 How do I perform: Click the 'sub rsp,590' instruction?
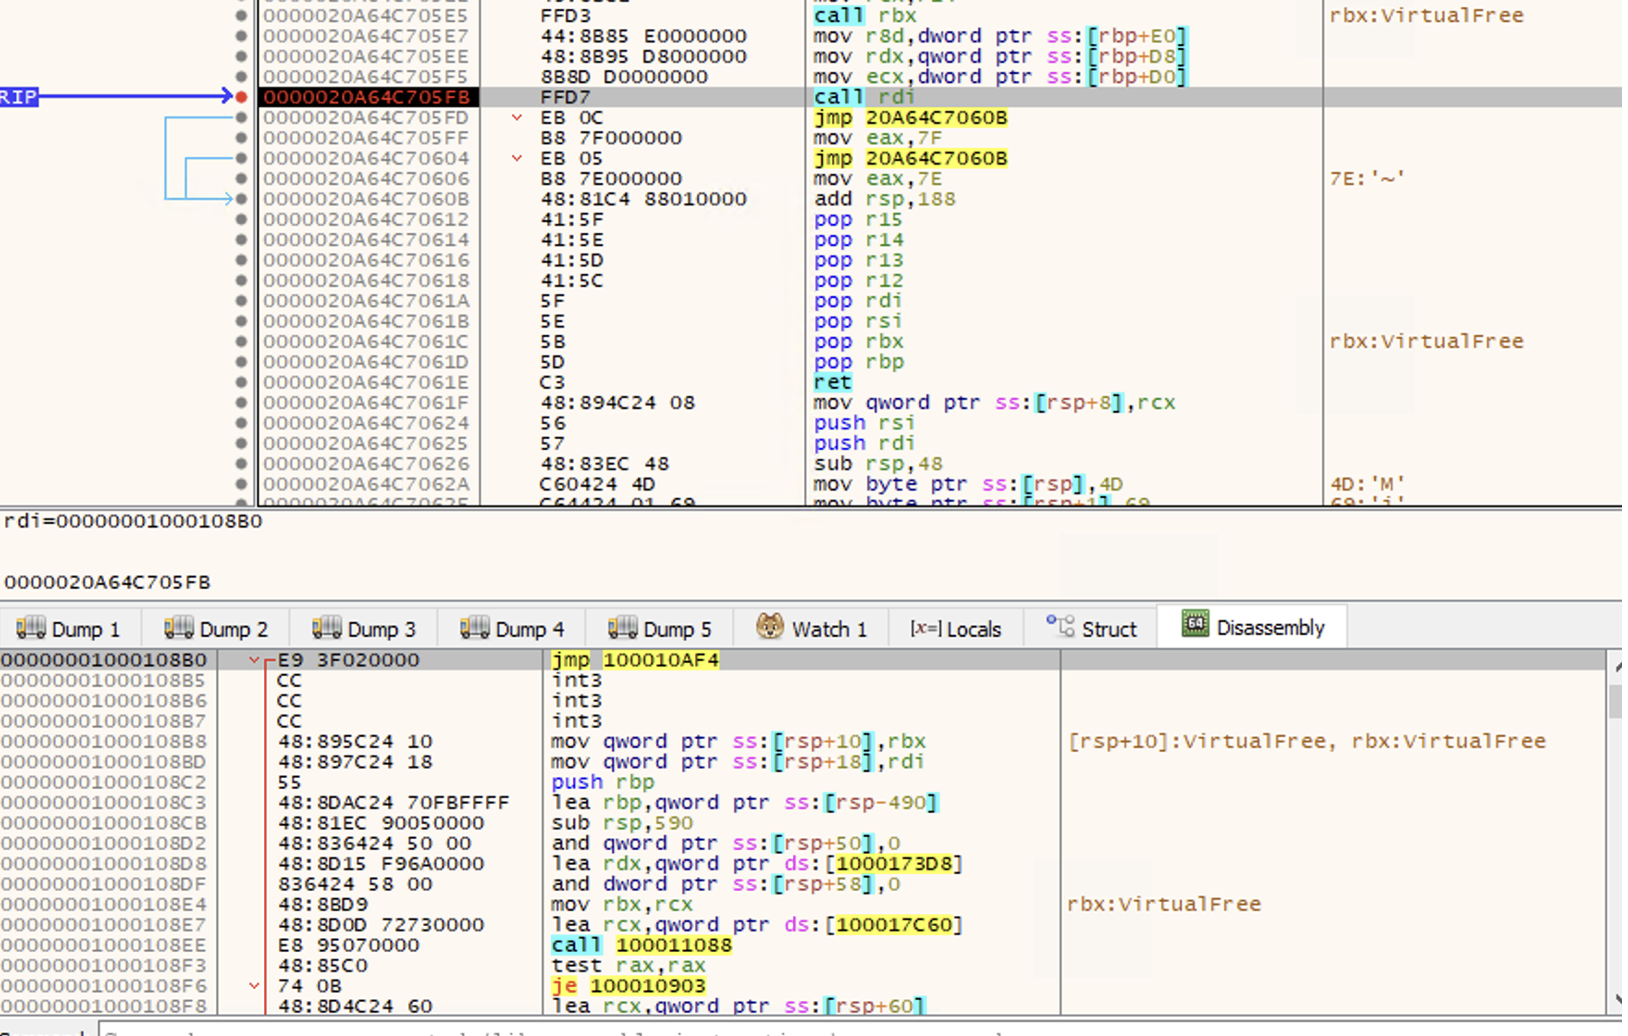click(622, 823)
